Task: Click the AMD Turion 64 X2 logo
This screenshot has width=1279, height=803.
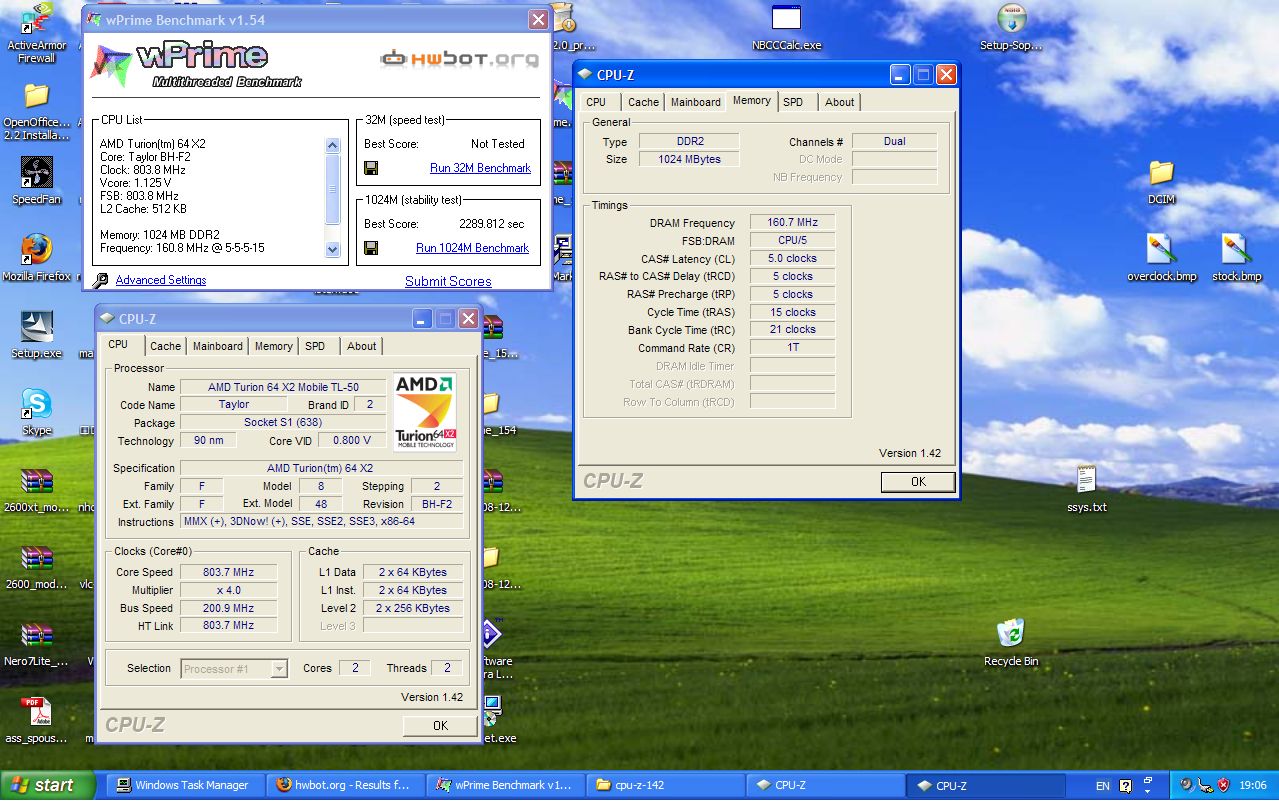Action: click(x=425, y=412)
